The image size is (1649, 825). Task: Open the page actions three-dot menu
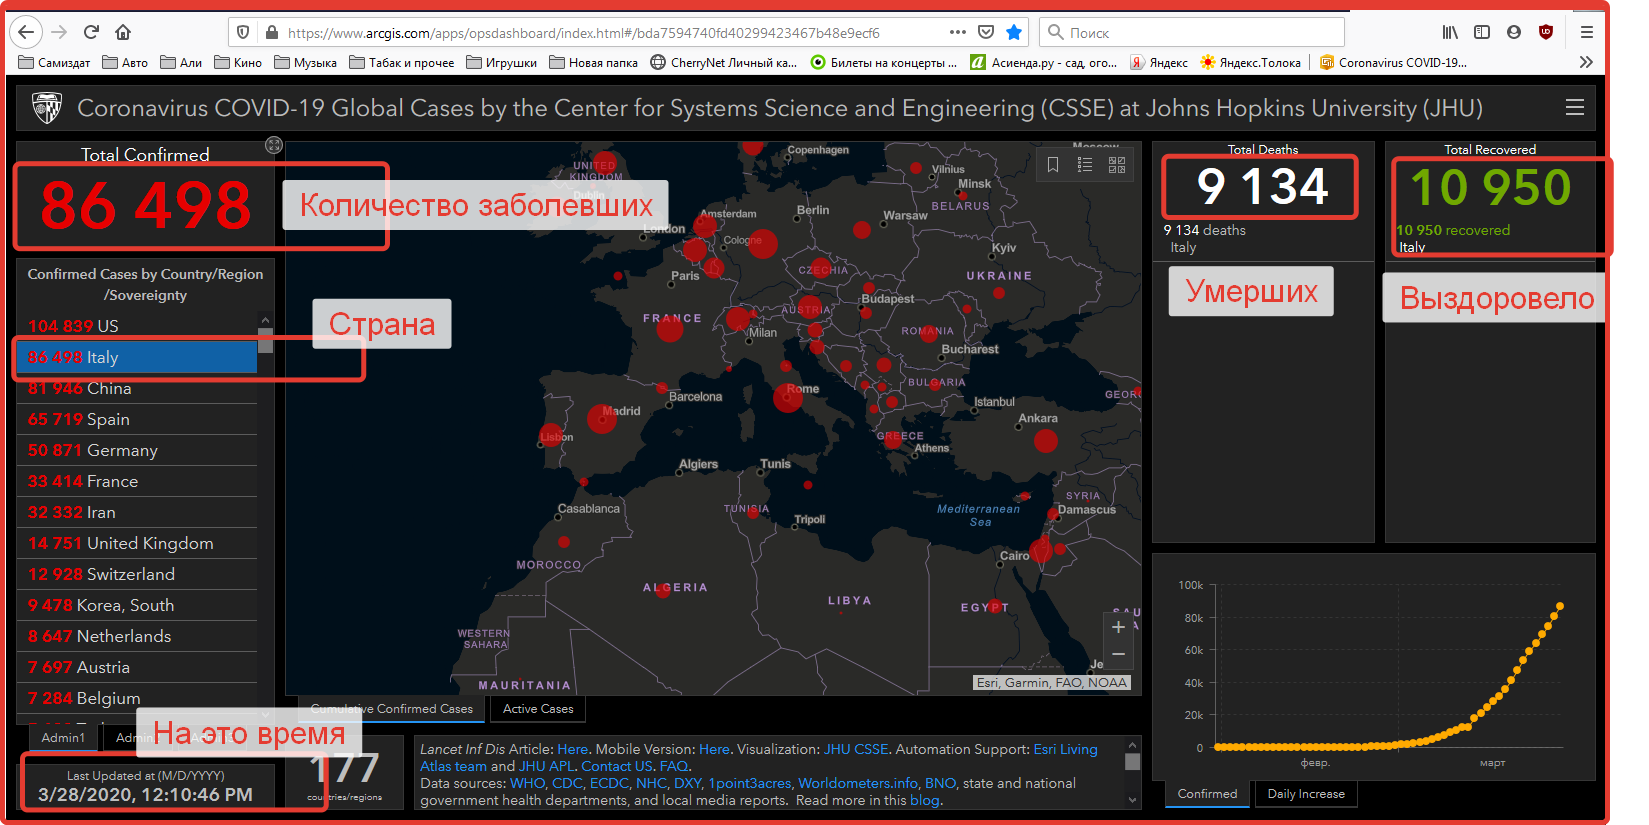pyautogui.click(x=957, y=32)
